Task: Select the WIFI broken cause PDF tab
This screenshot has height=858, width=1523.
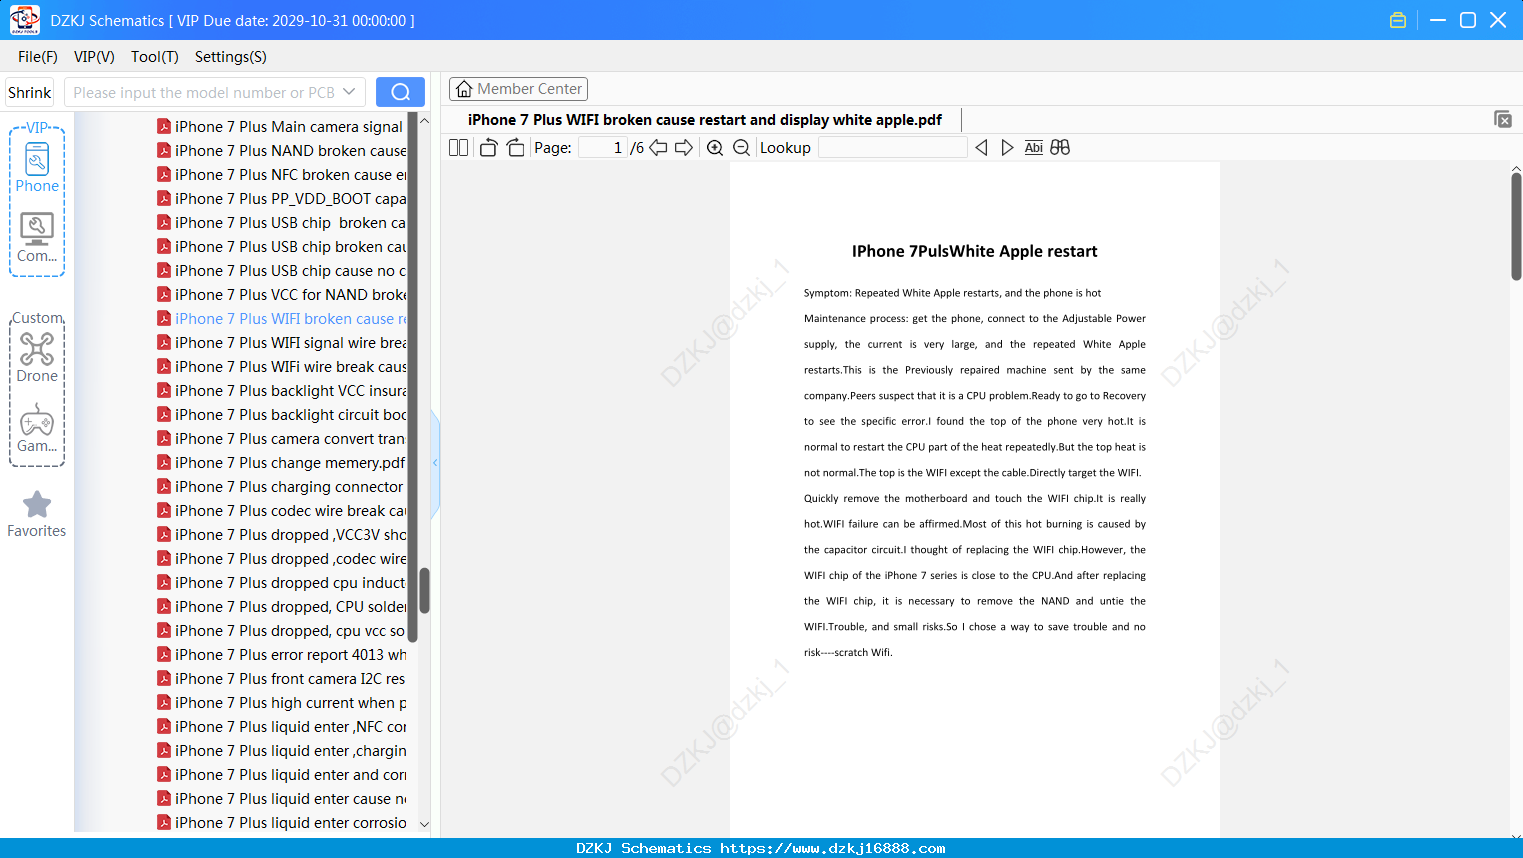Action: (705, 120)
